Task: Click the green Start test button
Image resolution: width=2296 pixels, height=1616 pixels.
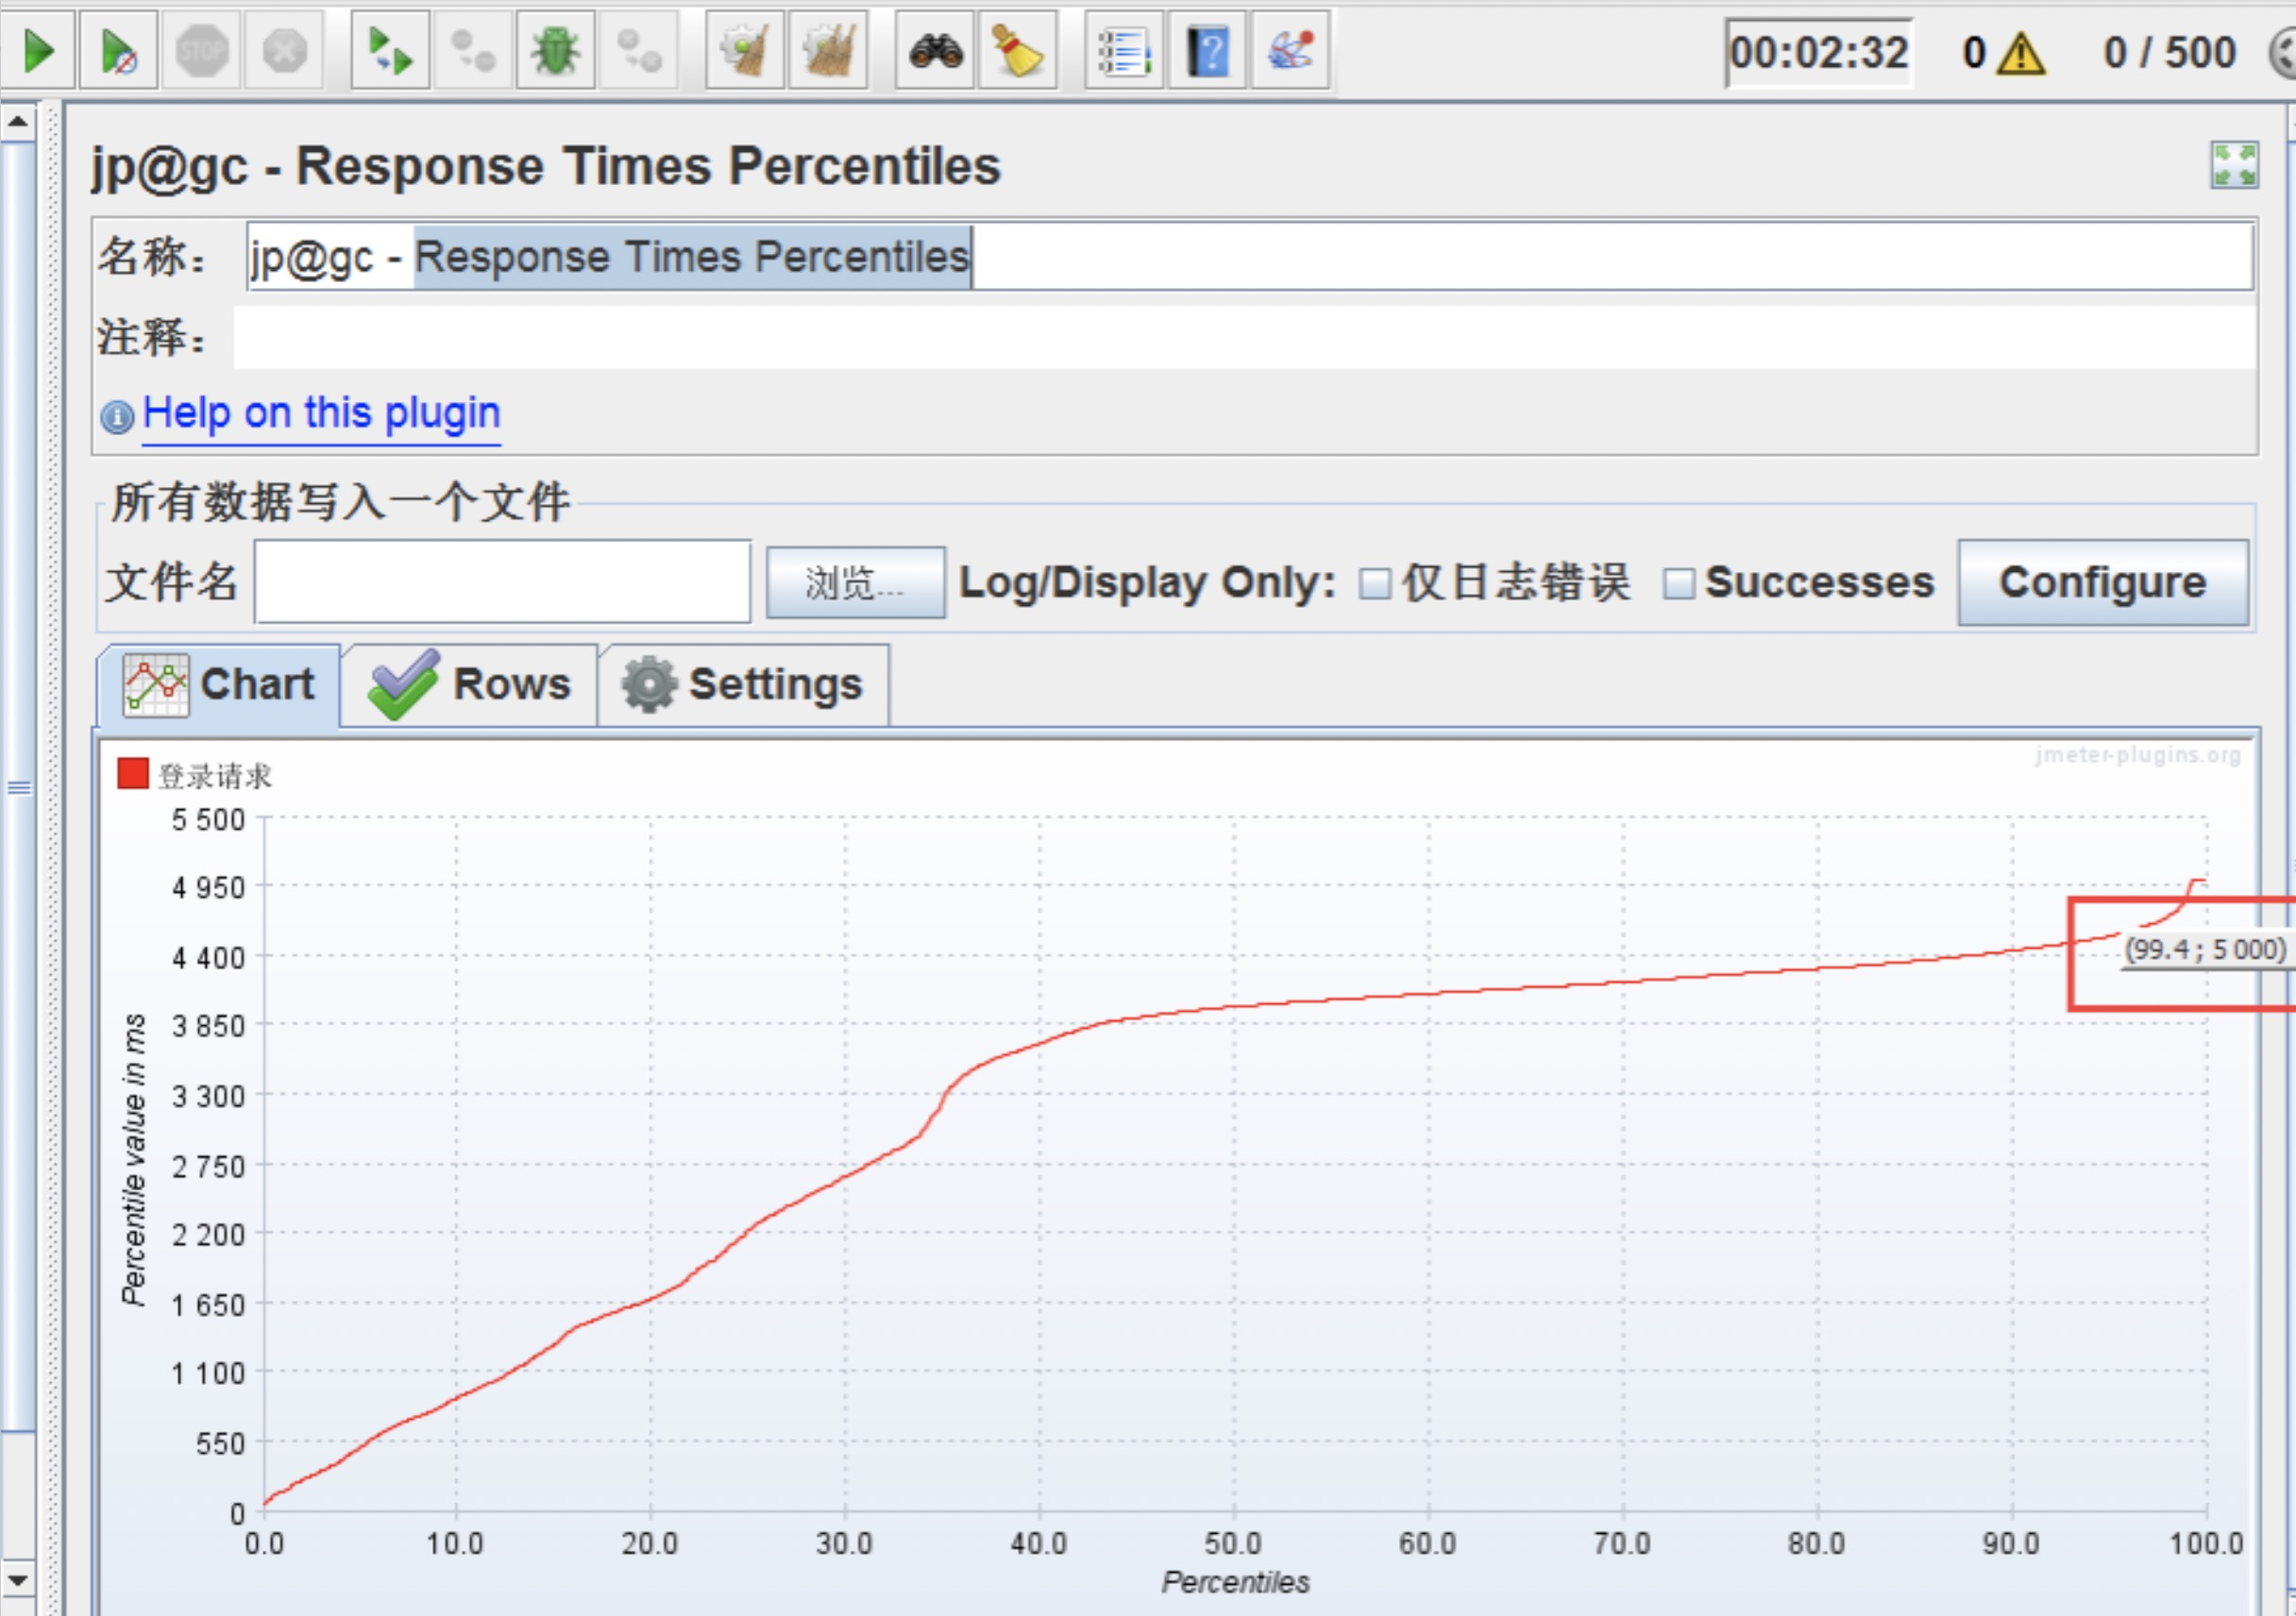Action: tap(38, 51)
